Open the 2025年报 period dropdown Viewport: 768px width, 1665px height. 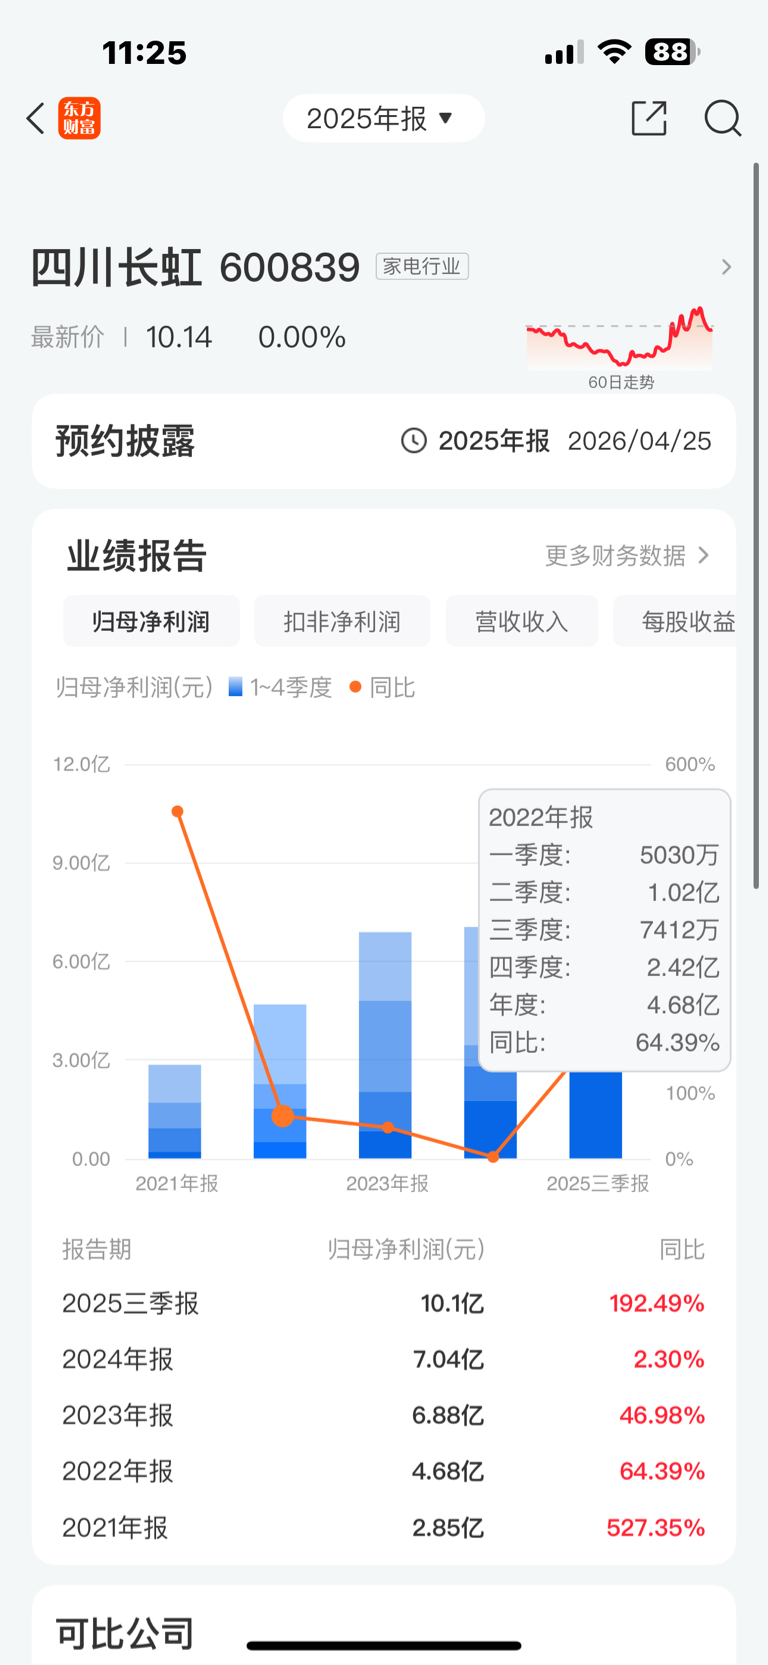(x=383, y=118)
